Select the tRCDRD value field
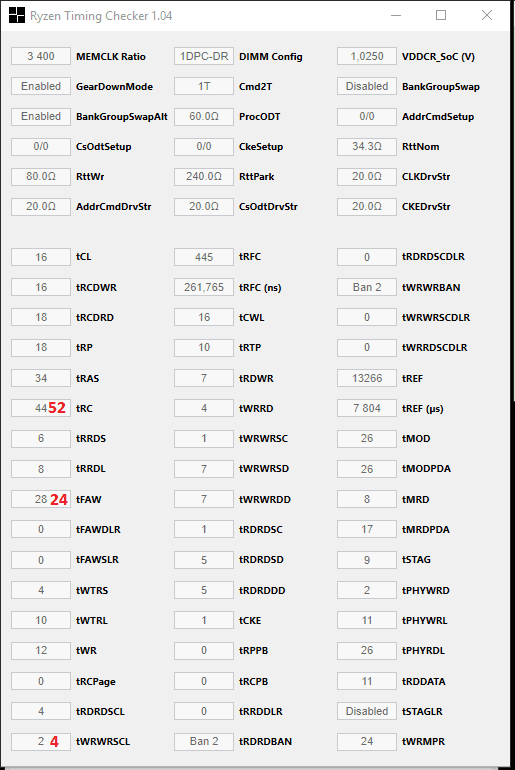The image size is (515, 770). pyautogui.click(x=41, y=317)
